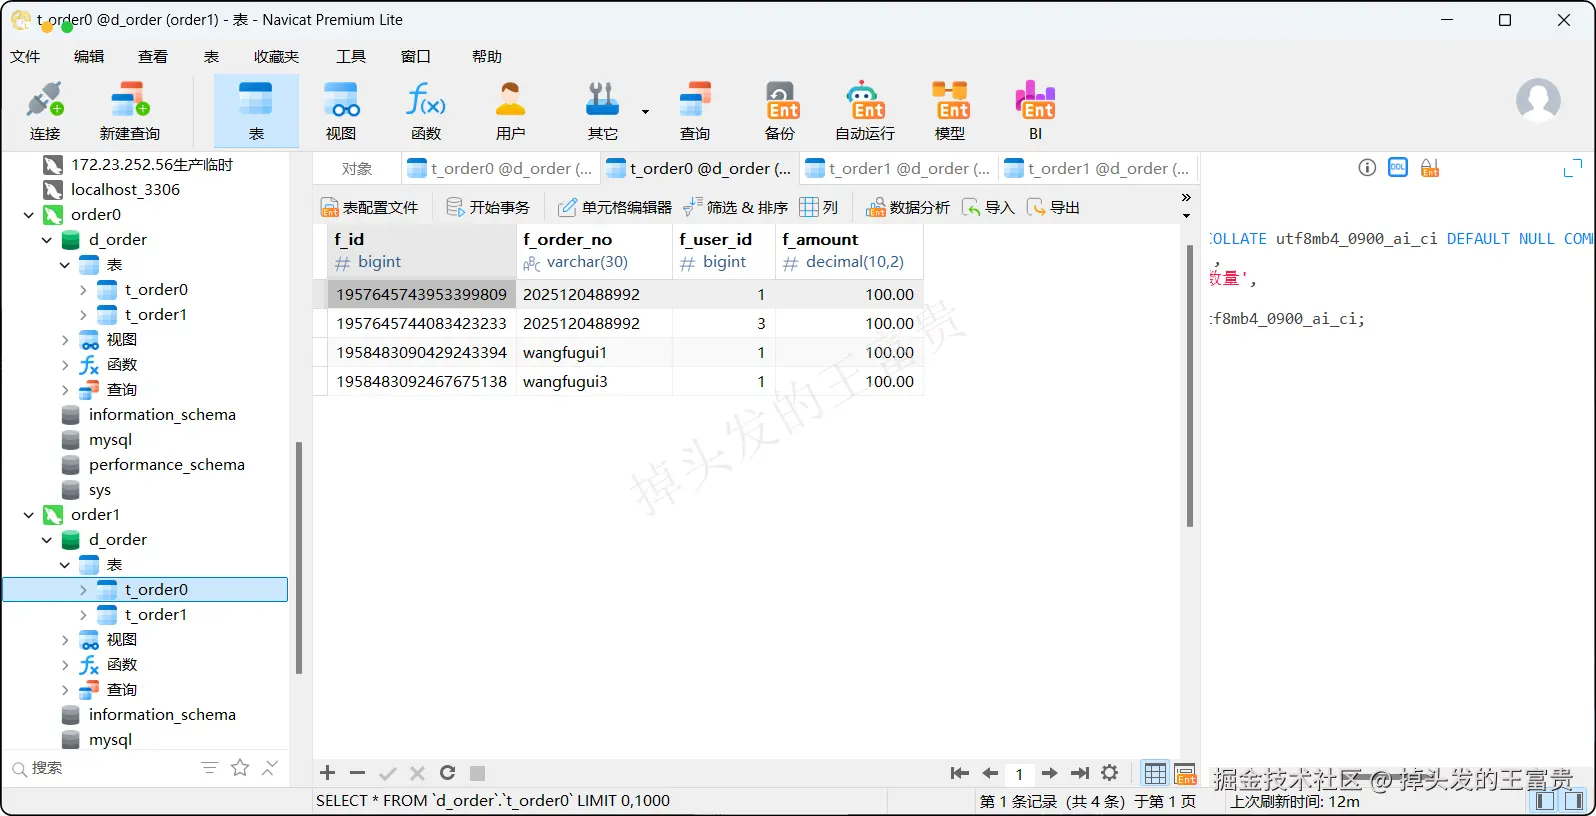Click 筛选 & 排序 button

[735, 208]
